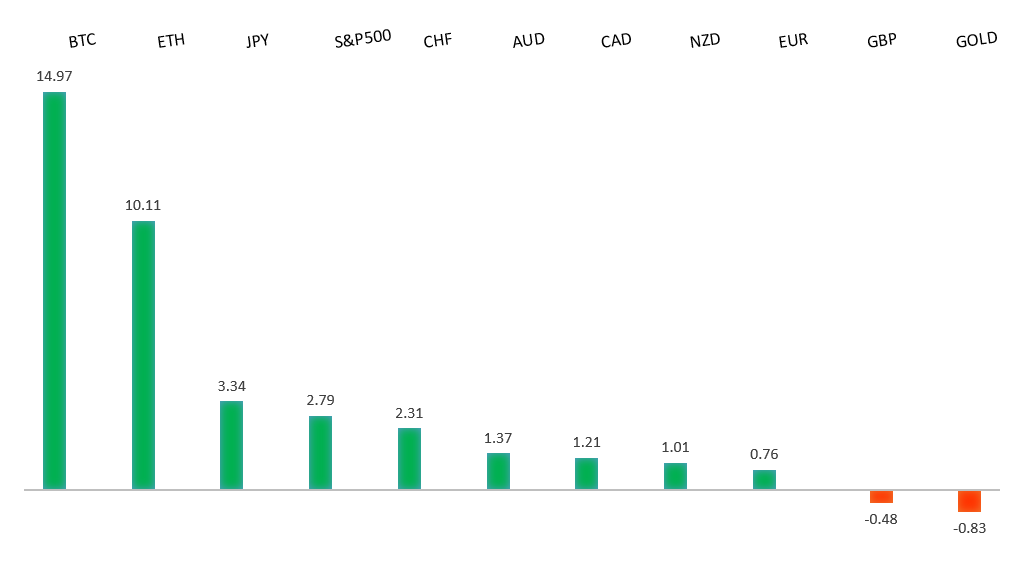Click the -0.48 value label
Image resolution: width=1020 pixels, height=570 pixels.
pyautogui.click(x=881, y=518)
